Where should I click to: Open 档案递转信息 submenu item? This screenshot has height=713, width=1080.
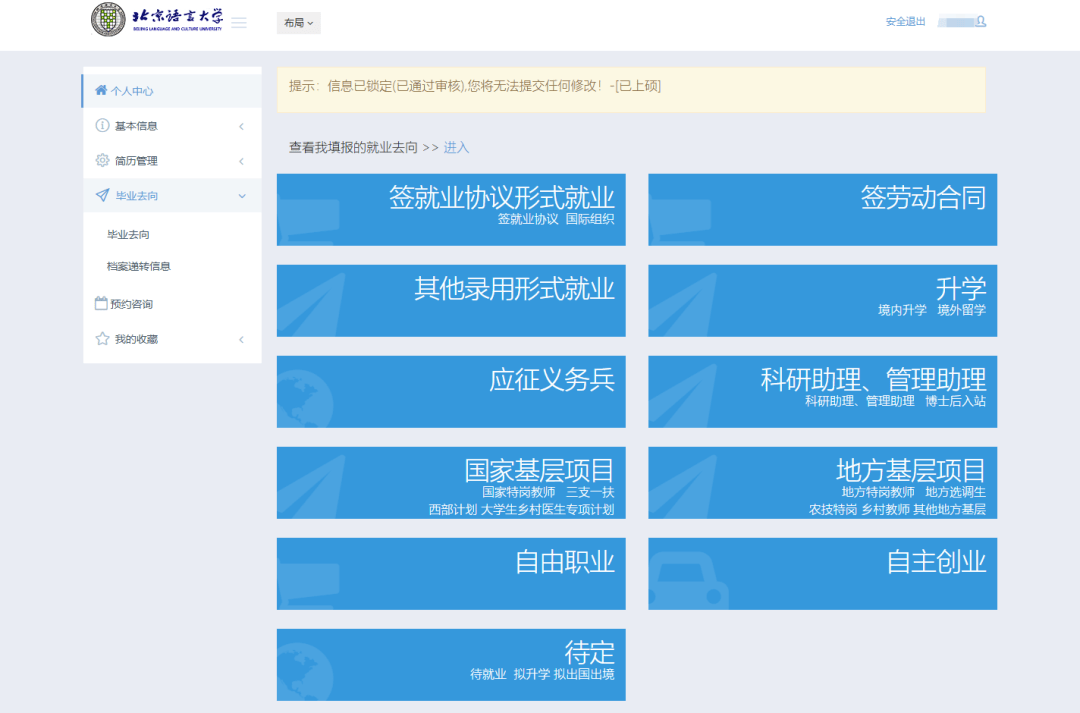(139, 266)
